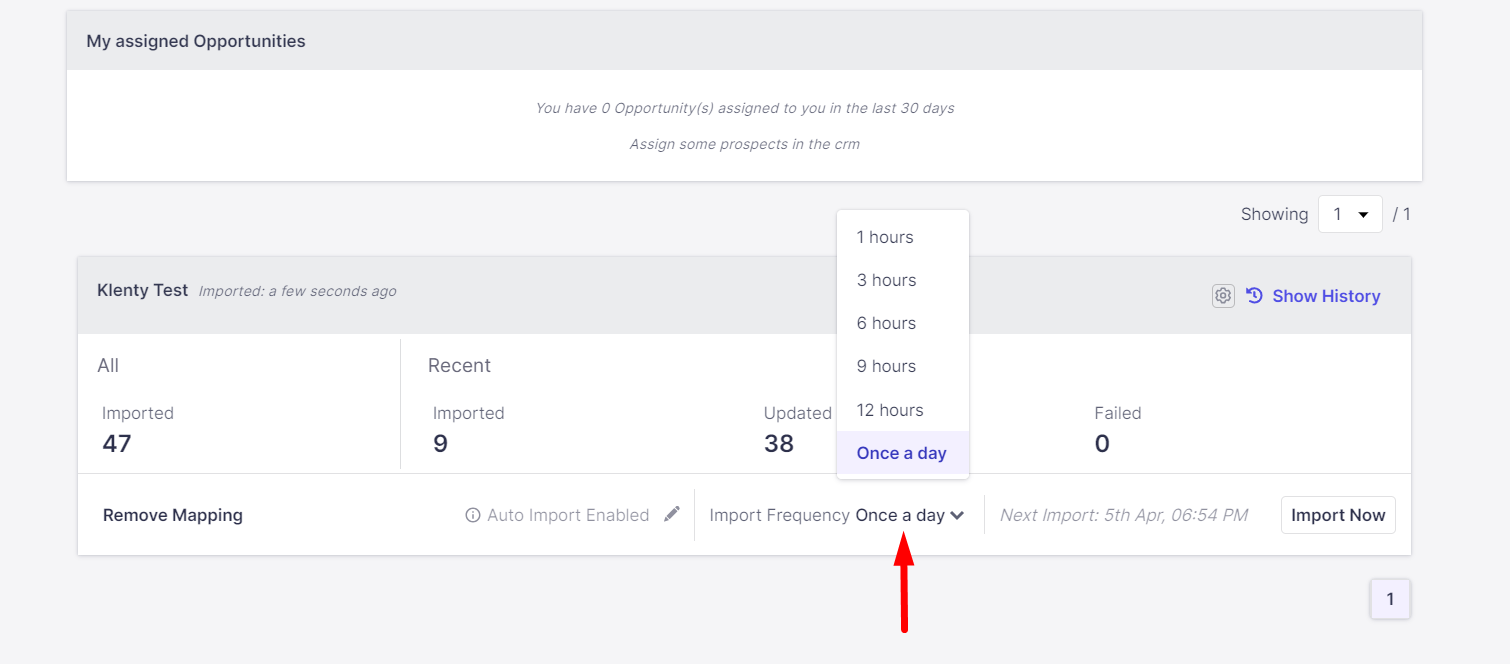Click the Failed count value 0

point(1102,443)
